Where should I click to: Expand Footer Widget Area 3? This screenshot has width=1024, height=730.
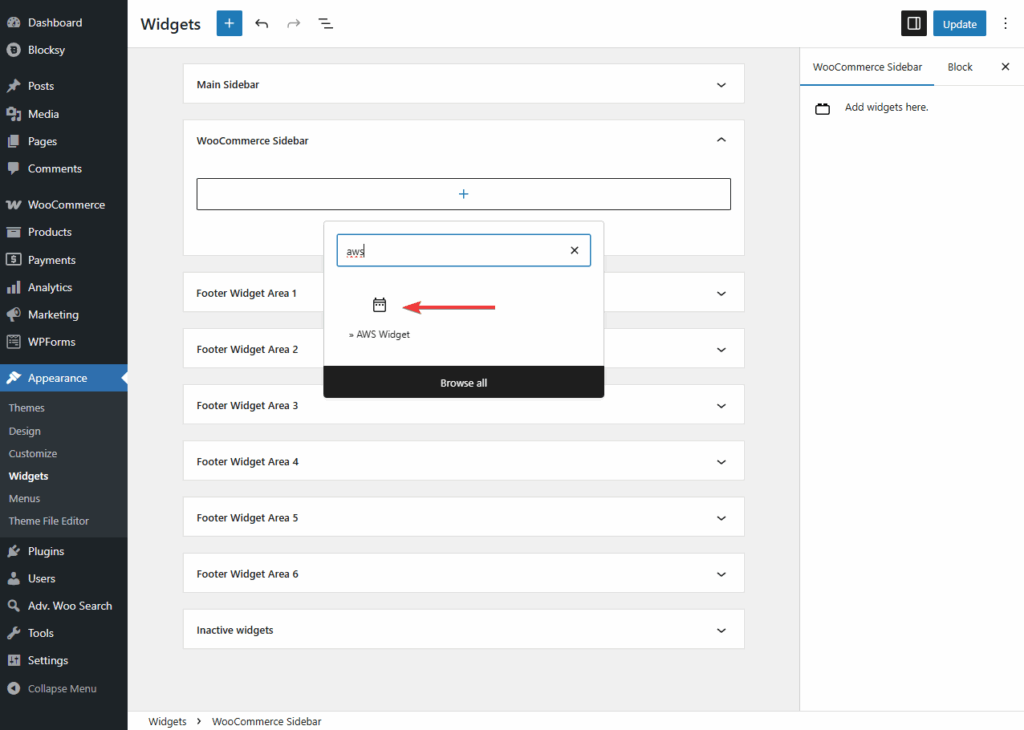pos(721,404)
